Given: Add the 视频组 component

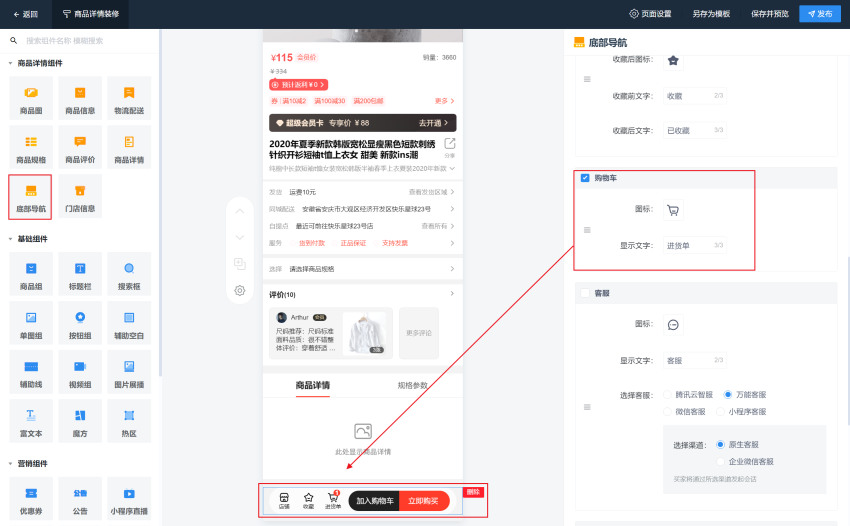Looking at the screenshot, I should (x=80, y=372).
